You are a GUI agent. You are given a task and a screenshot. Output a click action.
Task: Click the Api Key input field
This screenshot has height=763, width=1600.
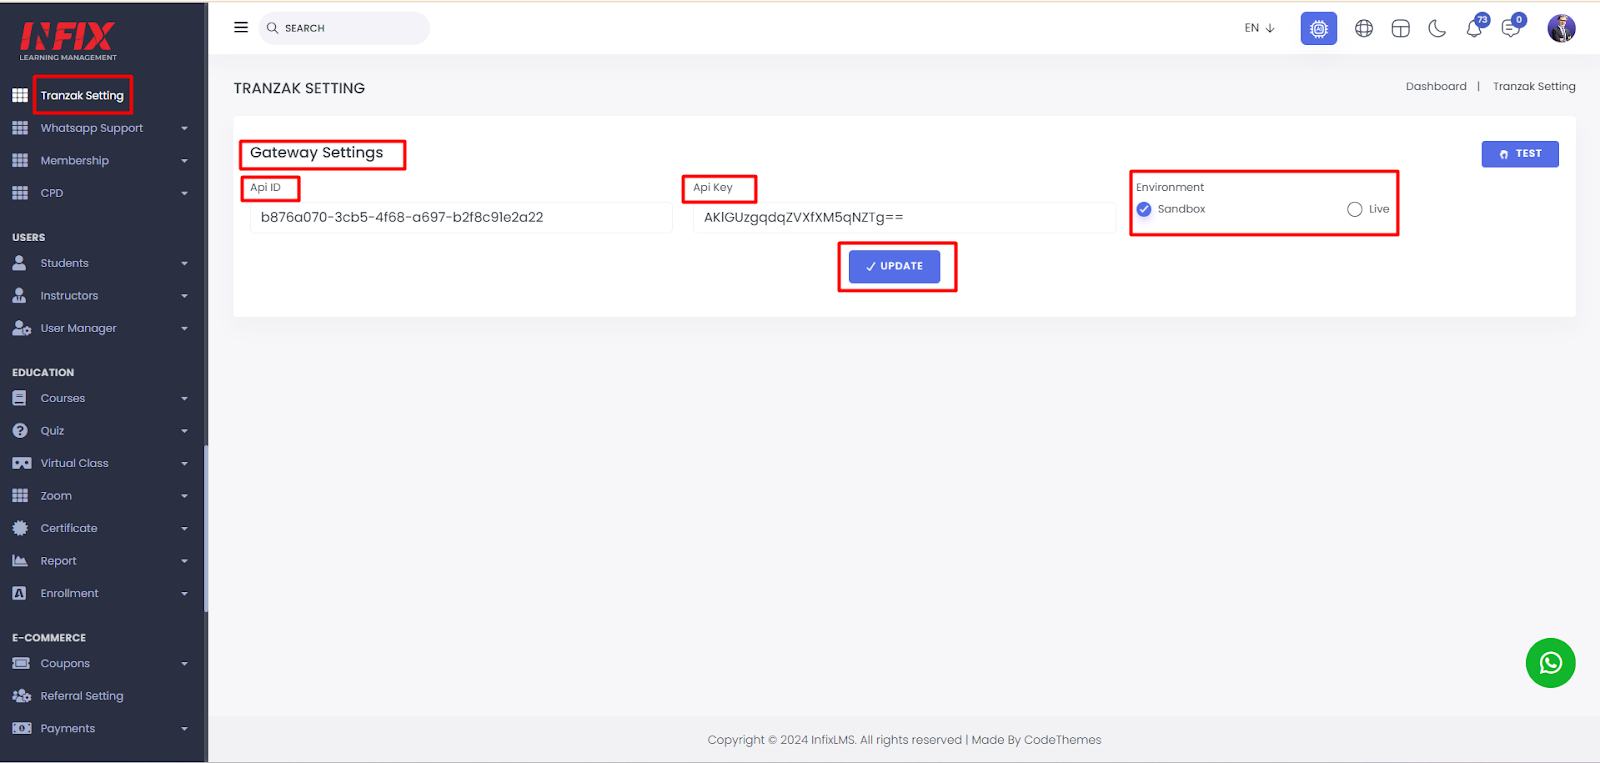[904, 217]
